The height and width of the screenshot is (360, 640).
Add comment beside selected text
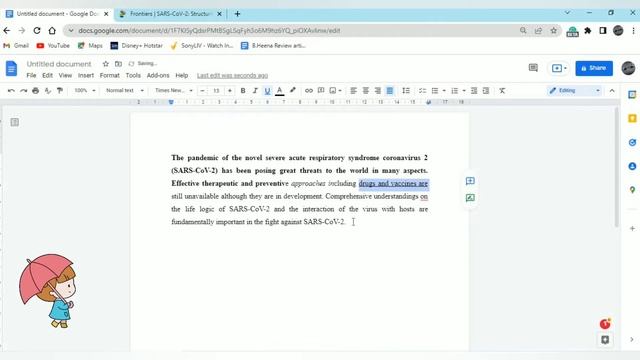(x=470, y=181)
